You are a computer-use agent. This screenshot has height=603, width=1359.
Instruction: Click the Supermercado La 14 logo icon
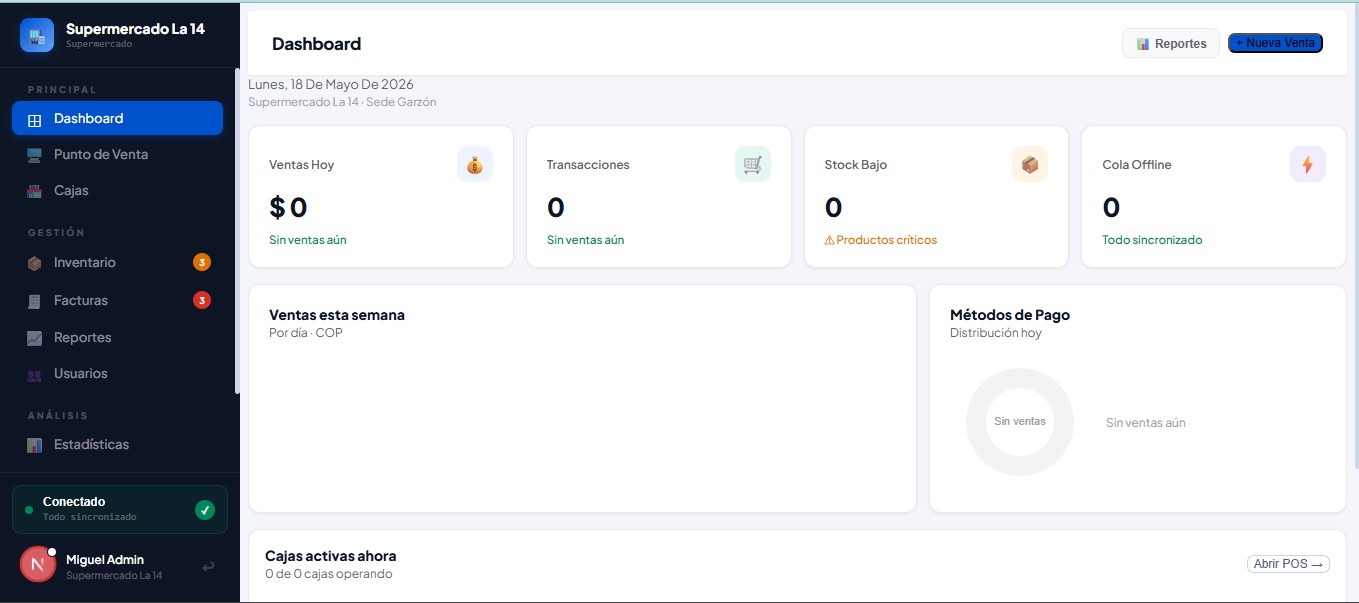pos(37,35)
